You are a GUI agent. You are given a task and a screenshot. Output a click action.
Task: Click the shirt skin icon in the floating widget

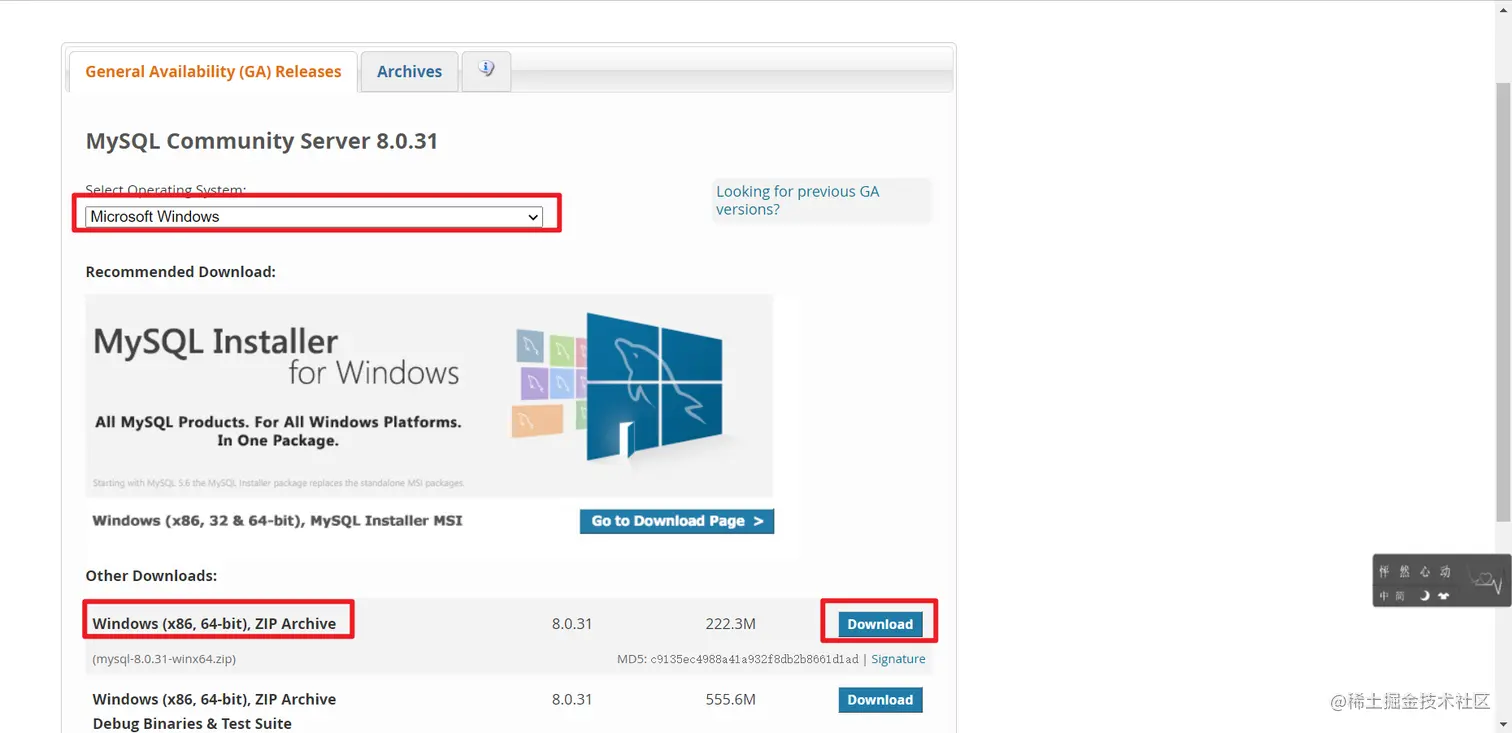click(1443, 596)
